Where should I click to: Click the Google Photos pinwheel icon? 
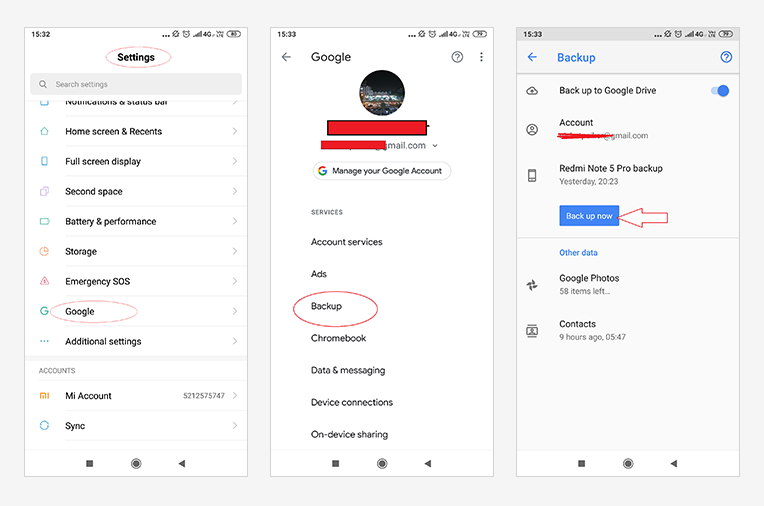532,285
